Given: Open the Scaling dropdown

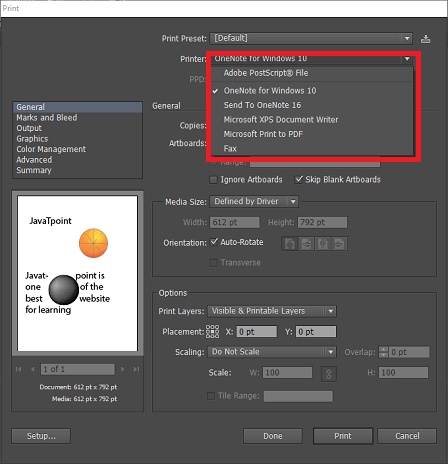Looking at the screenshot, I should [x=272, y=352].
